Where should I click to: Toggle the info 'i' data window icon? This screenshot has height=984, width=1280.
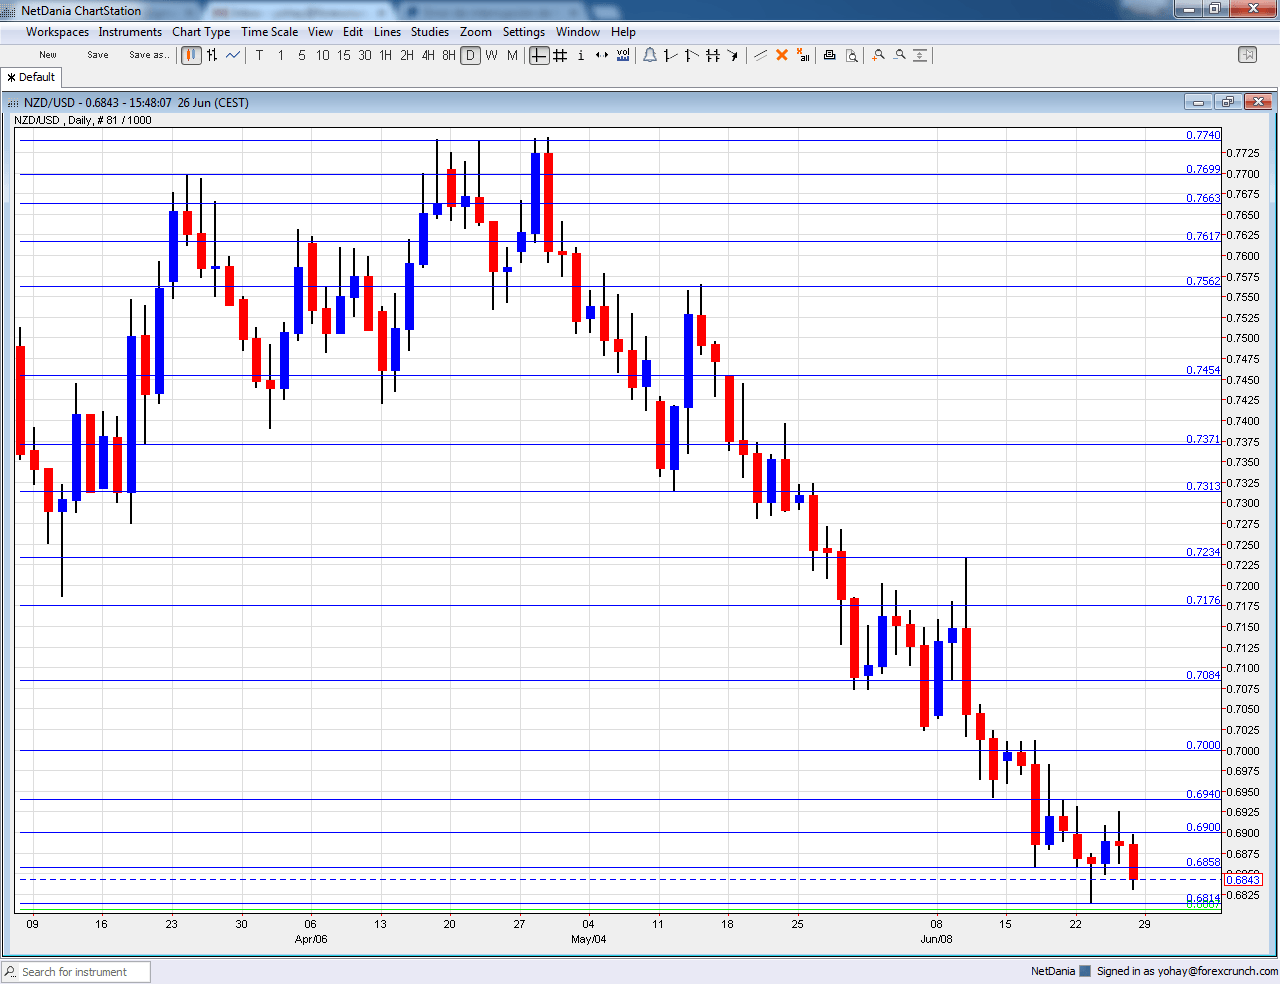581,55
